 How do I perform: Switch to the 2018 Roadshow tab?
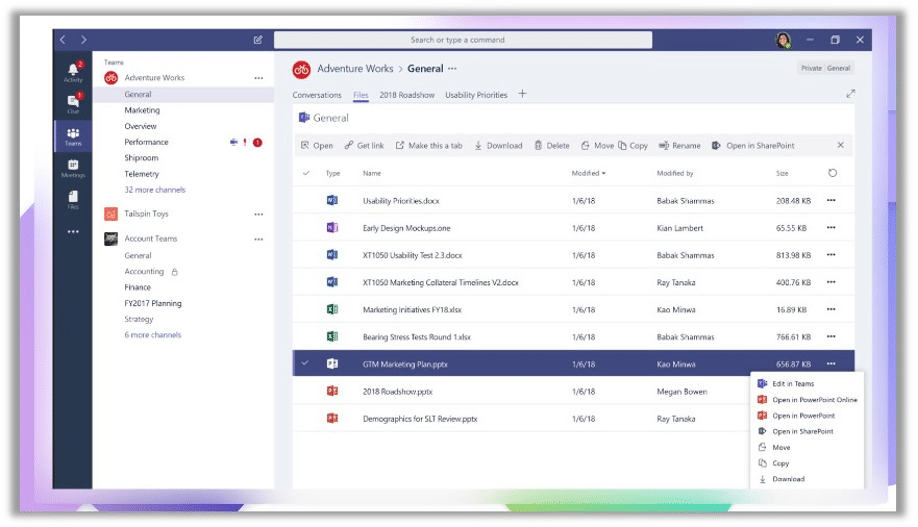pos(407,95)
